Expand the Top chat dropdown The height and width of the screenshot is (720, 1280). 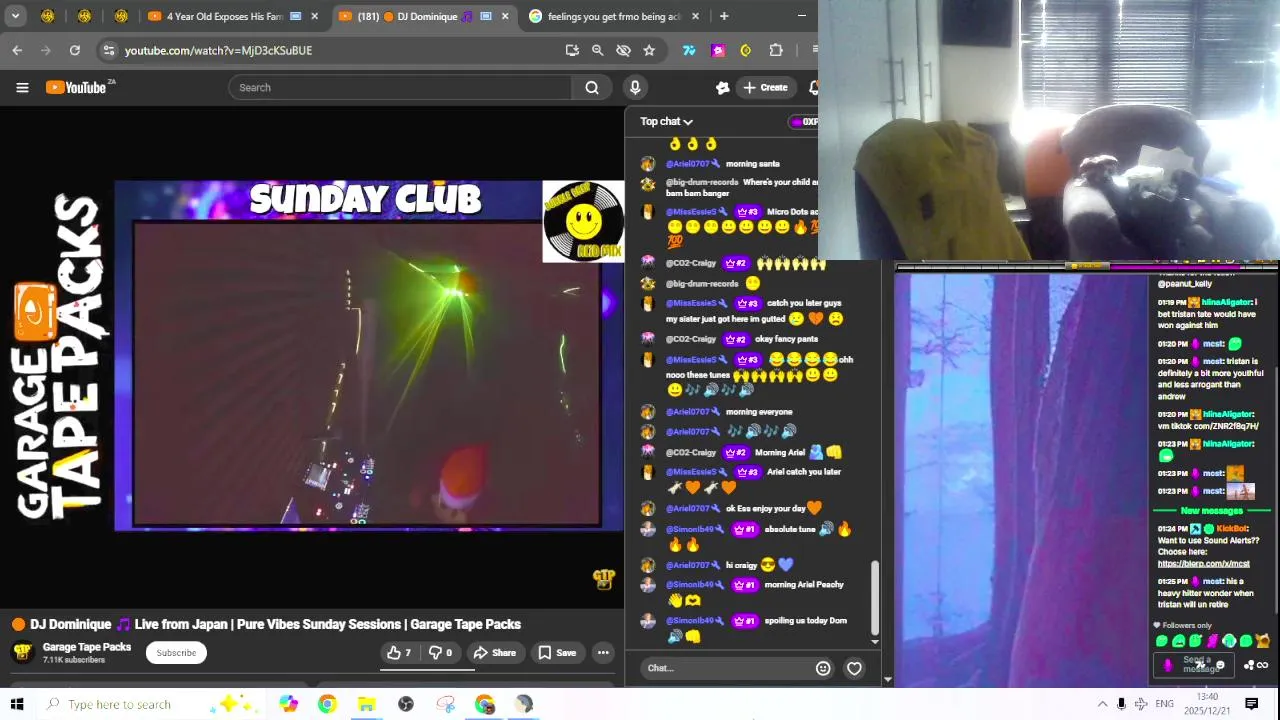[666, 121]
